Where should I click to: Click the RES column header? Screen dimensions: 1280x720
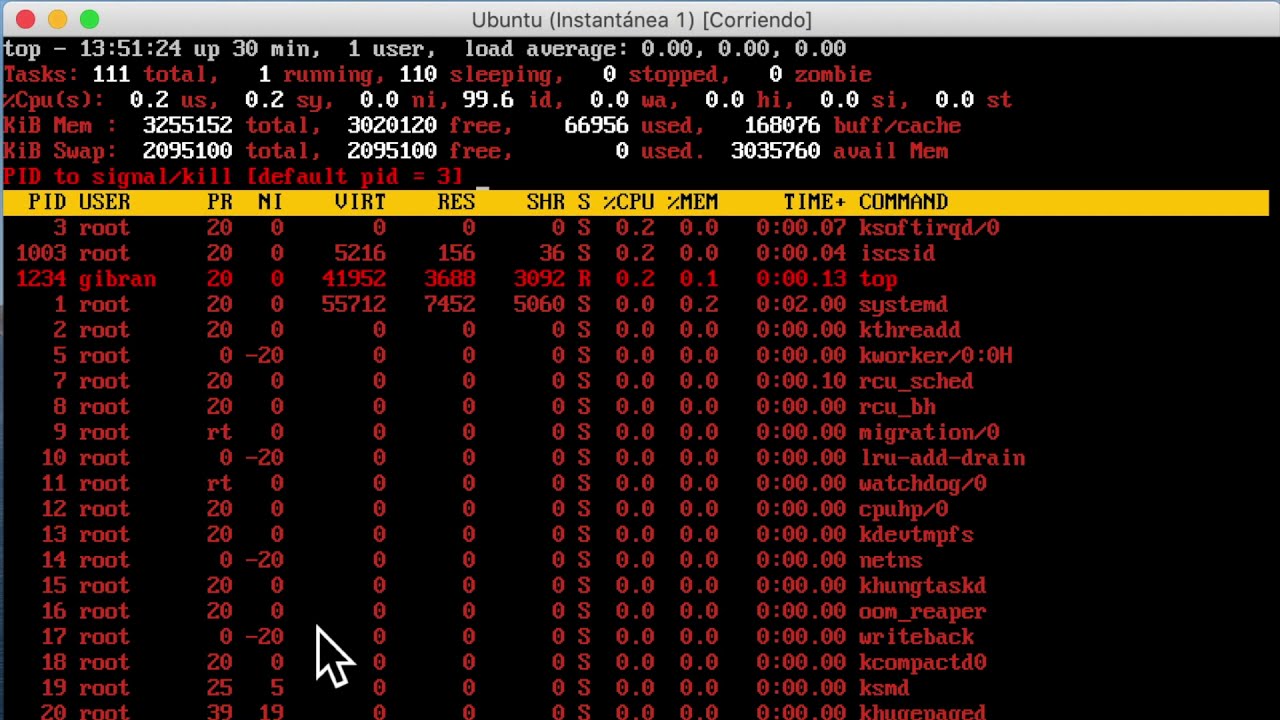[456, 202]
